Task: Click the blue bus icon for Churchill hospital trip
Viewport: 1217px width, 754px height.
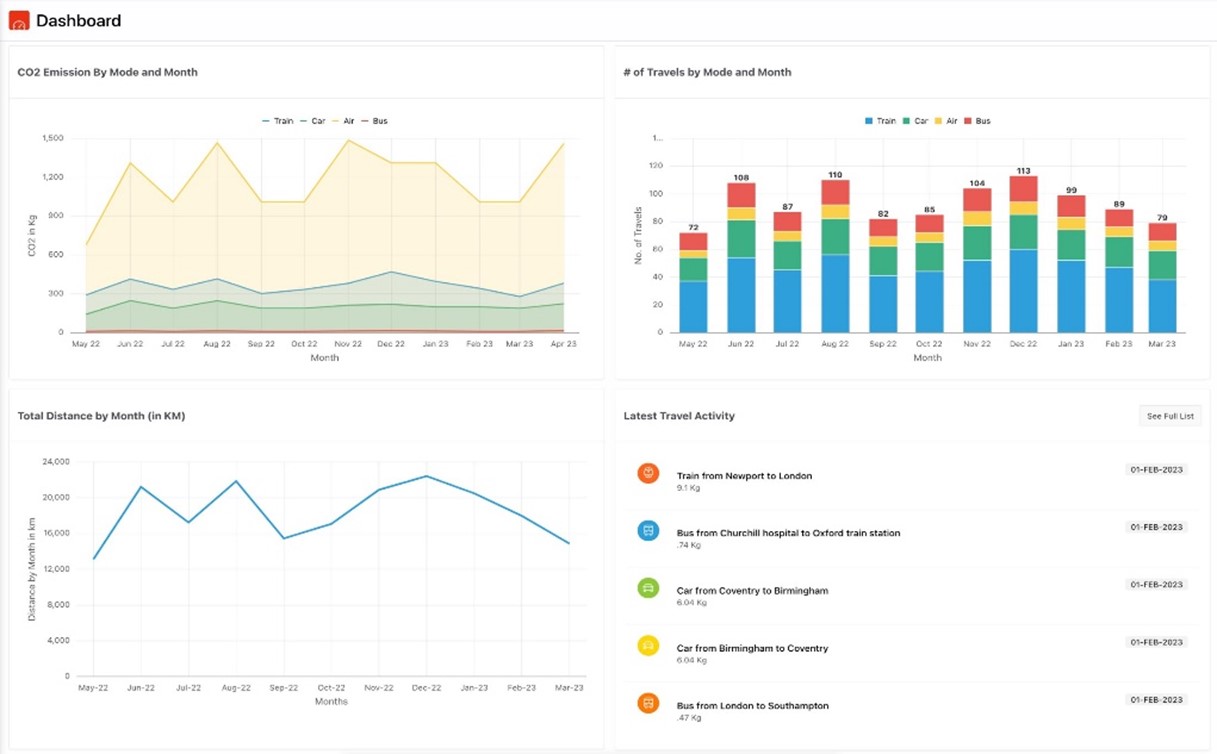Action: tap(648, 530)
